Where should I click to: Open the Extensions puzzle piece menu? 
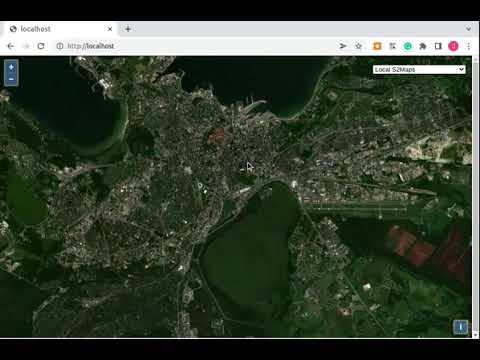423,46
